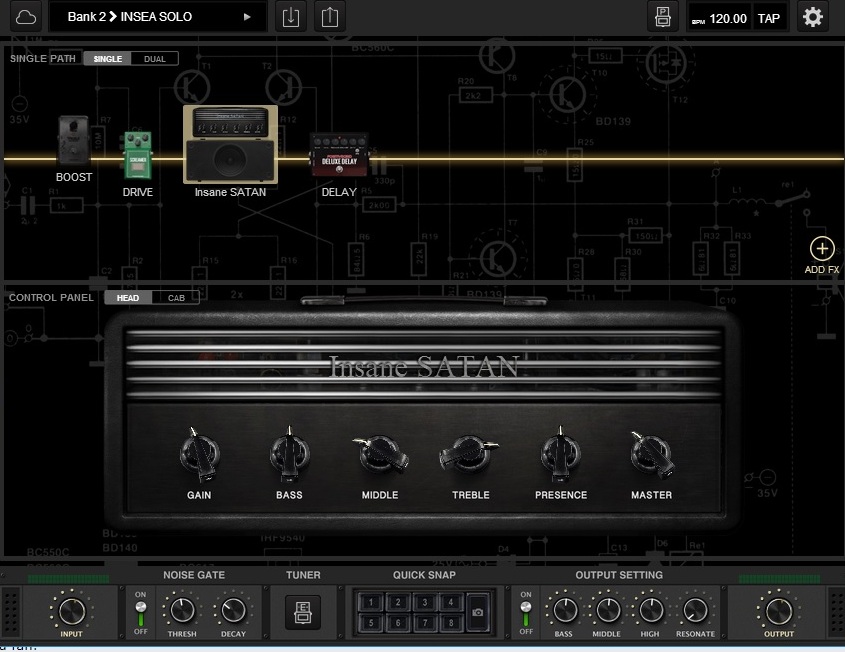Open the TUNER button
The height and width of the screenshot is (652, 845).
pyautogui.click(x=303, y=613)
